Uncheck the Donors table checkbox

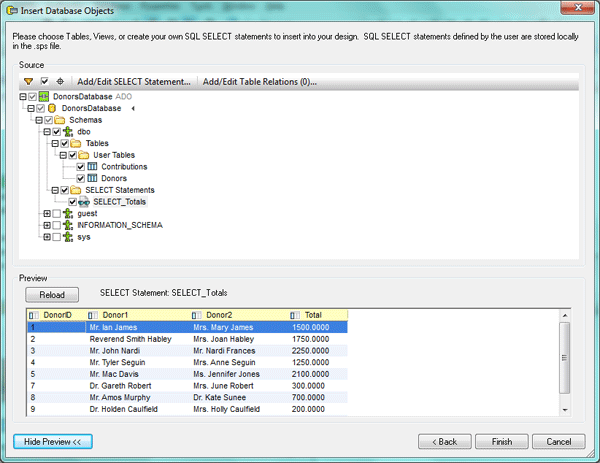coord(80,178)
